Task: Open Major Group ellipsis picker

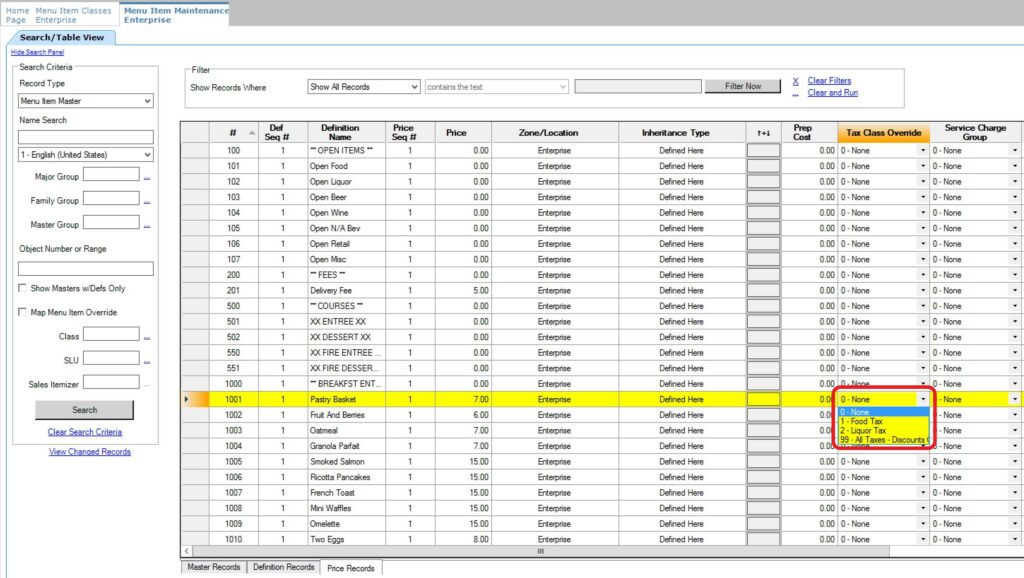Action: click(x=147, y=177)
